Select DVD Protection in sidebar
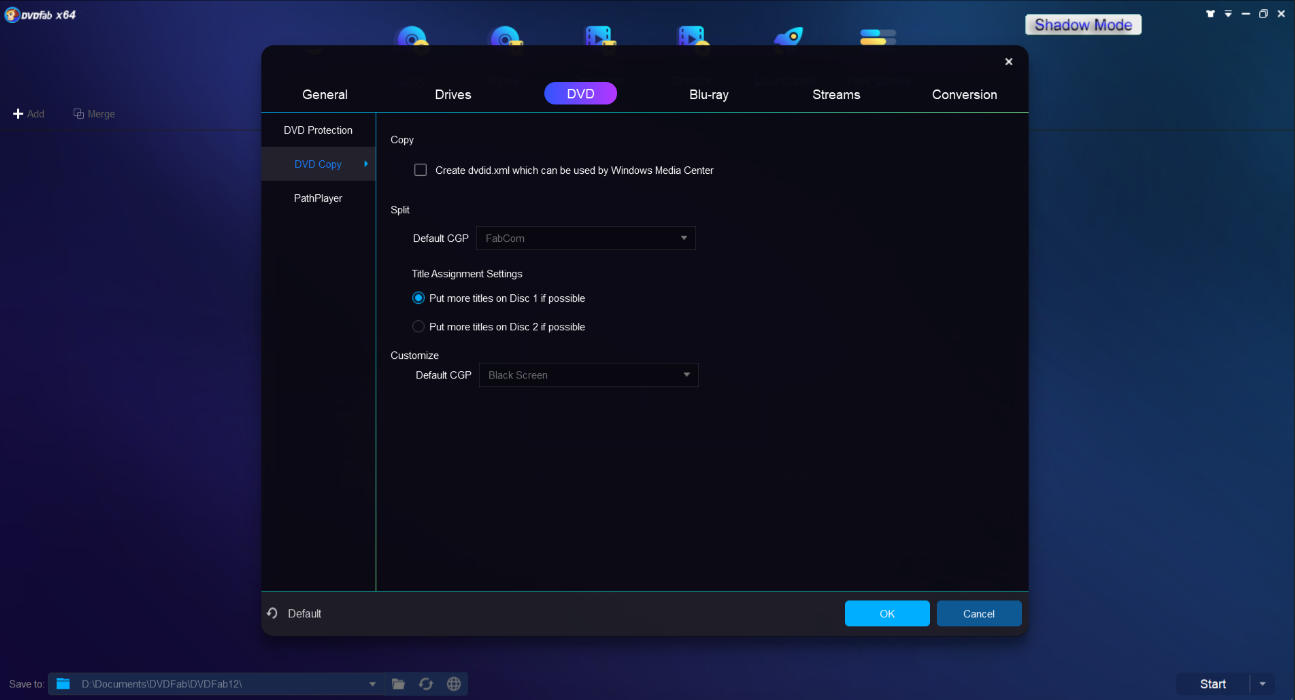Image resolution: width=1295 pixels, height=700 pixels. [318, 130]
